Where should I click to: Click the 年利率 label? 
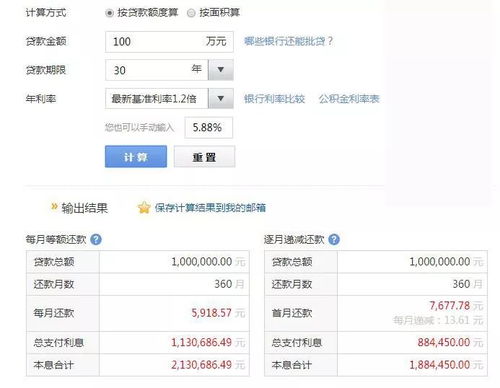[41, 99]
